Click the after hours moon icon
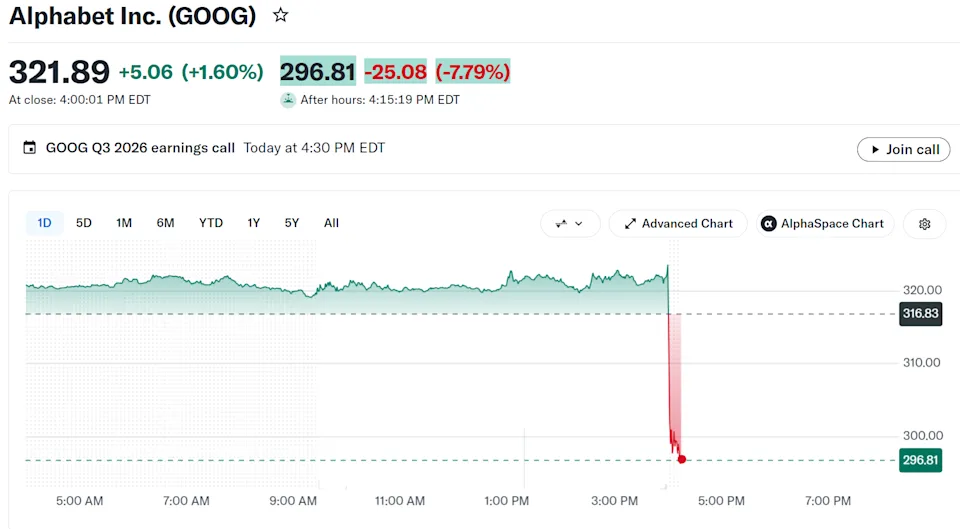This screenshot has width=960, height=529. tap(288, 100)
